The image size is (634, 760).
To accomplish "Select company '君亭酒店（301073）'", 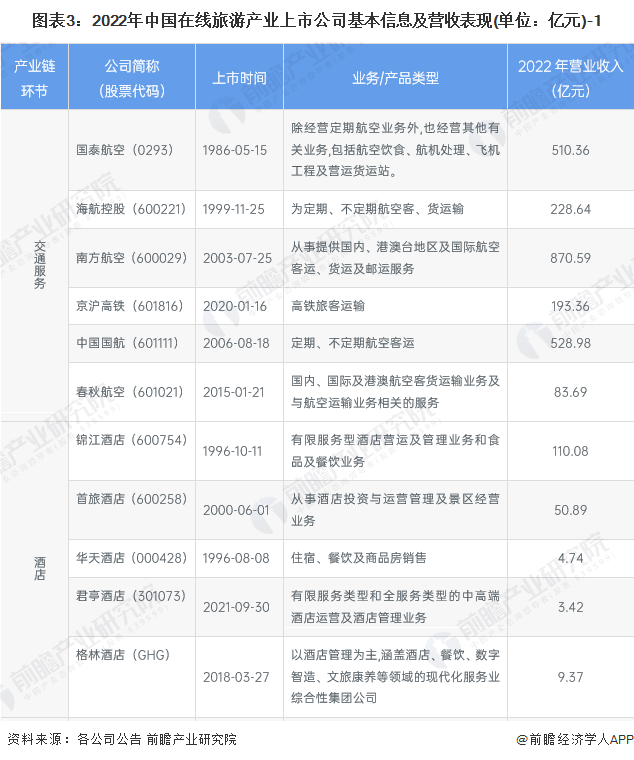I will [131, 596].
